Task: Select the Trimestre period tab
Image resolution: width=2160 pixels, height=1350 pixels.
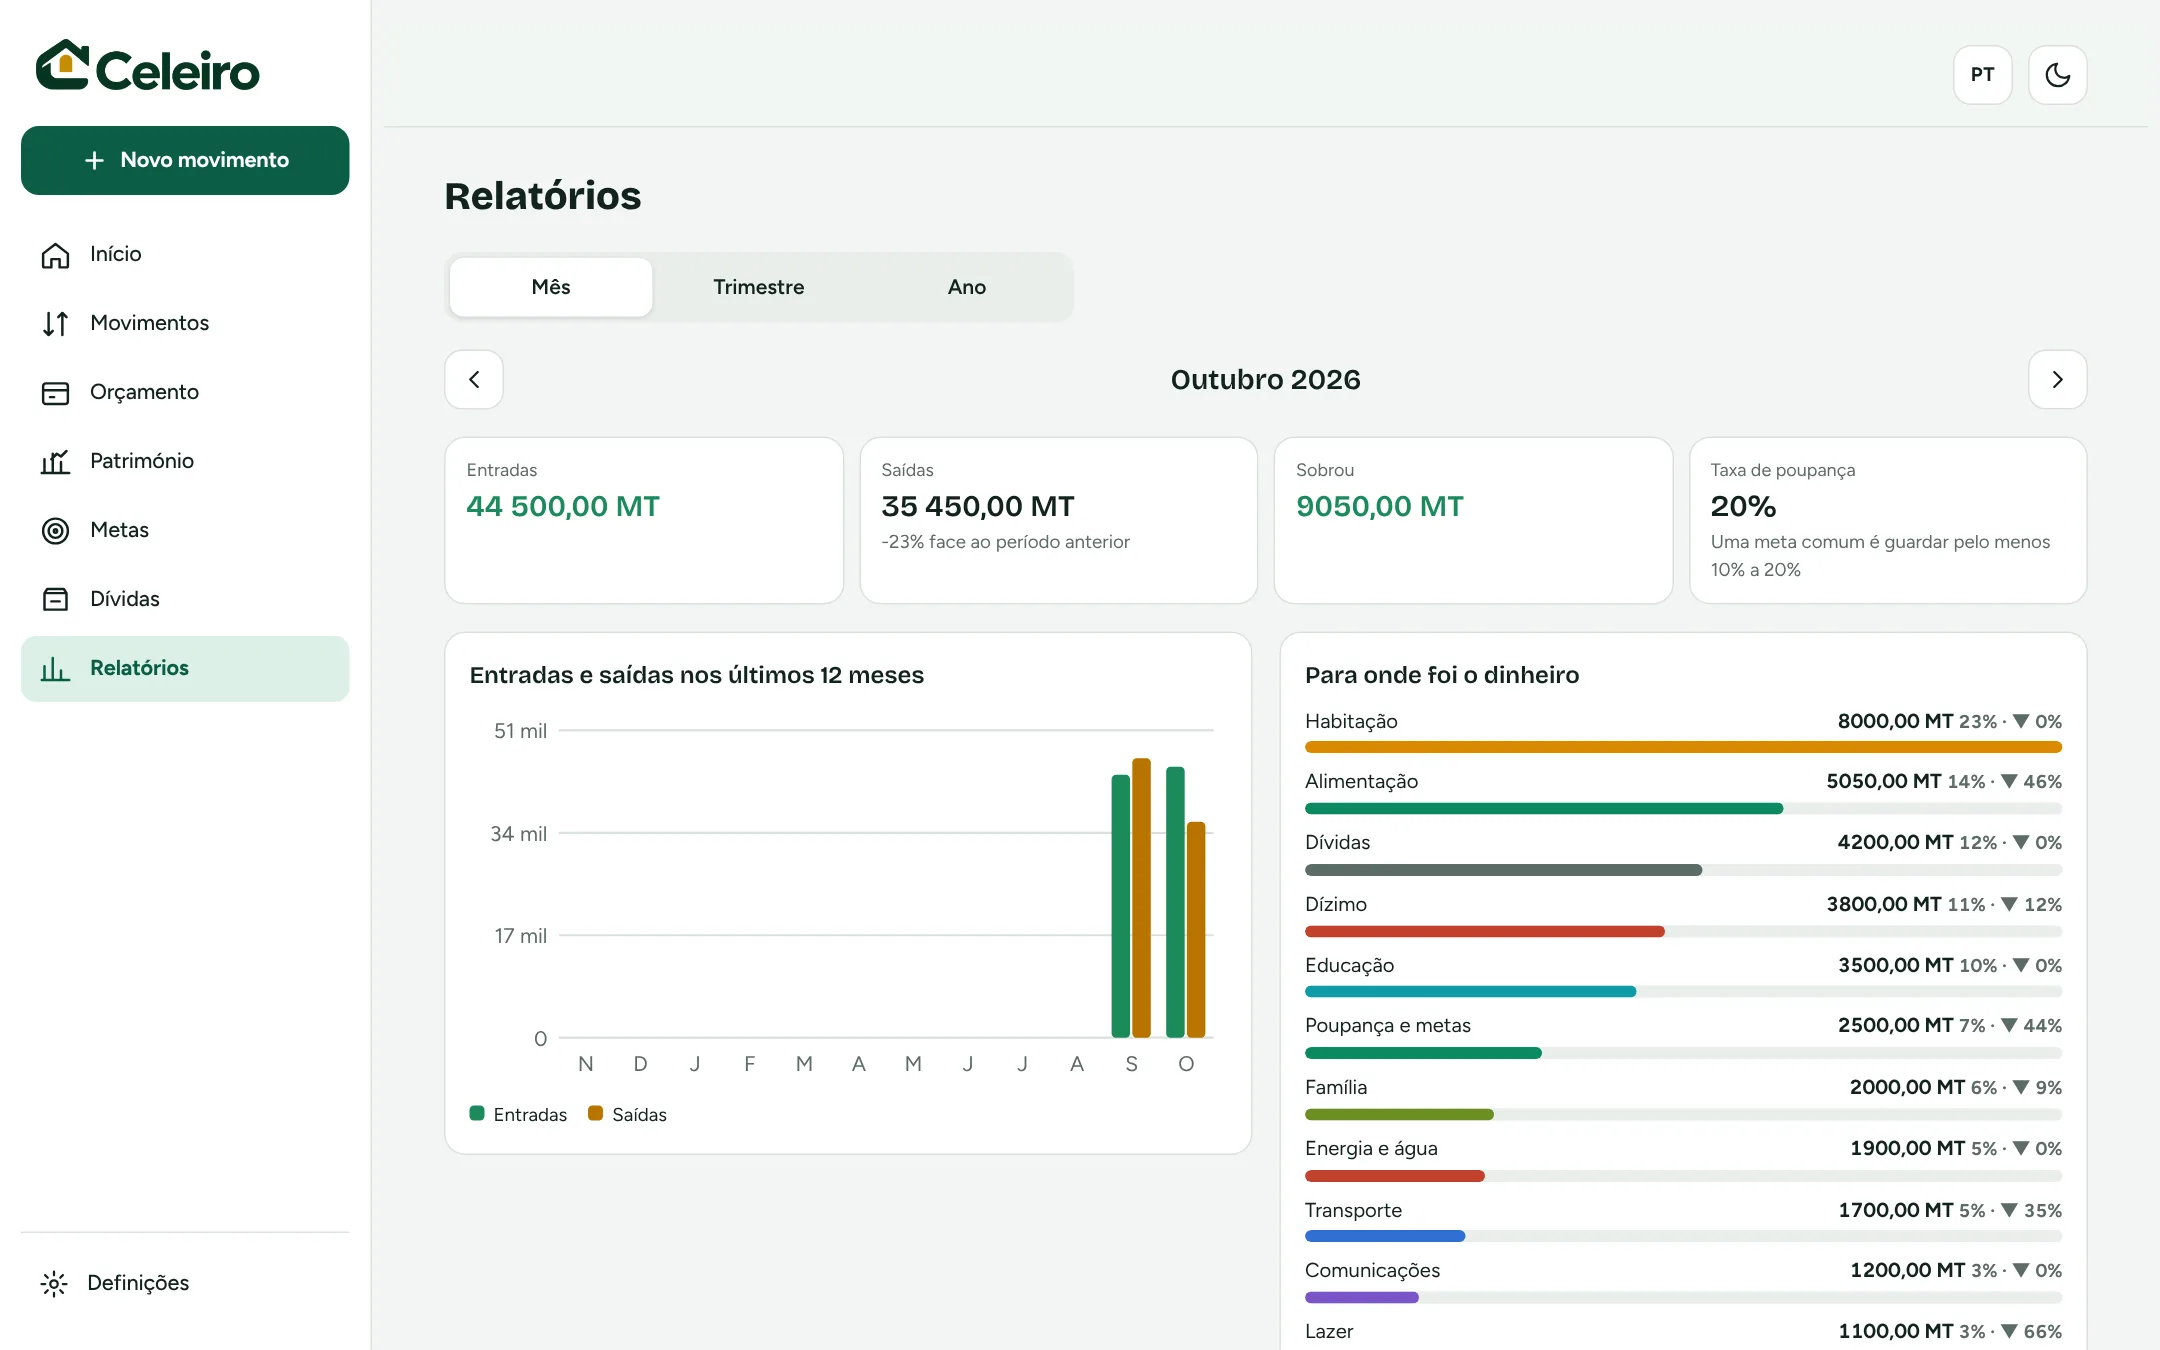Action: [758, 288]
